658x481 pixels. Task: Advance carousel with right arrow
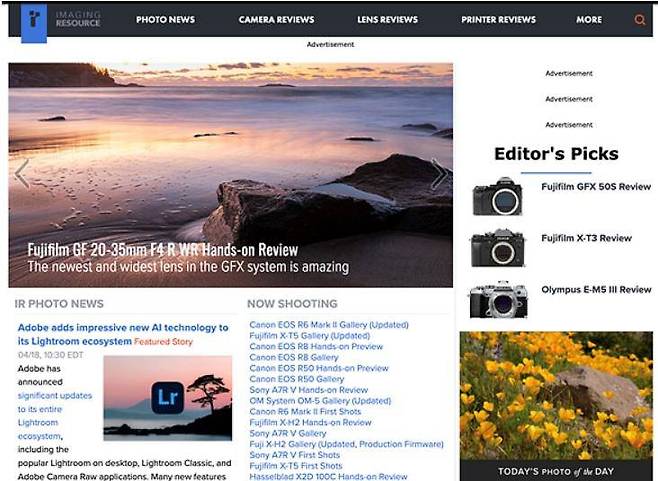(439, 173)
